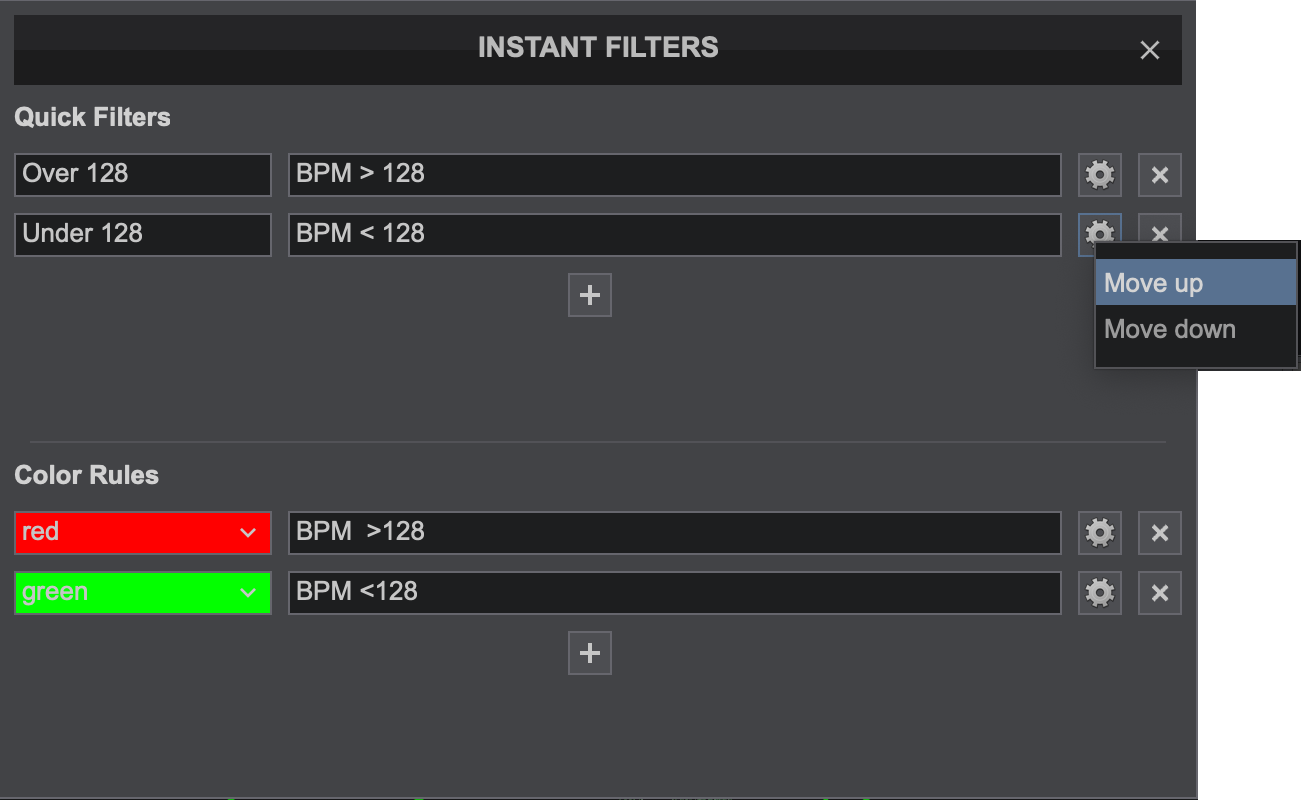Remove the Under 128 quick filter

(x=1159, y=230)
